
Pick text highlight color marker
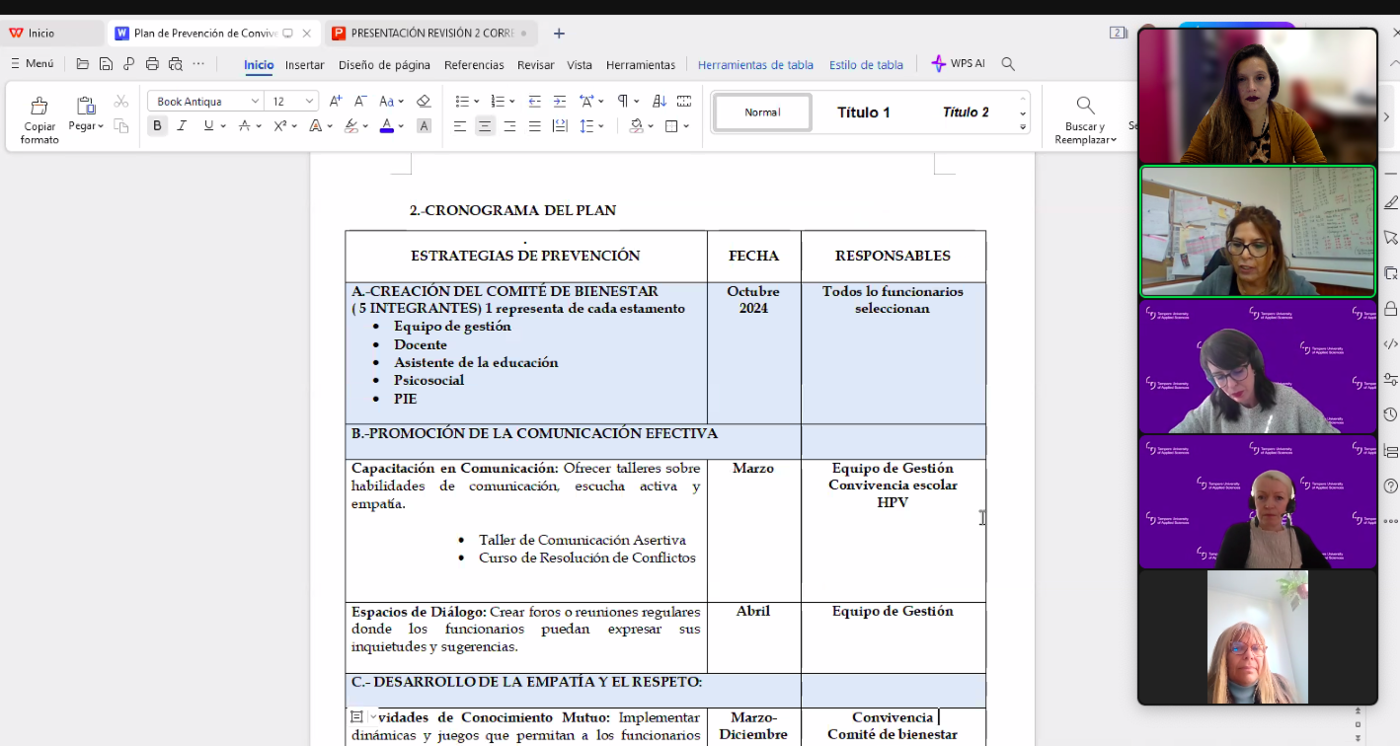click(351, 126)
